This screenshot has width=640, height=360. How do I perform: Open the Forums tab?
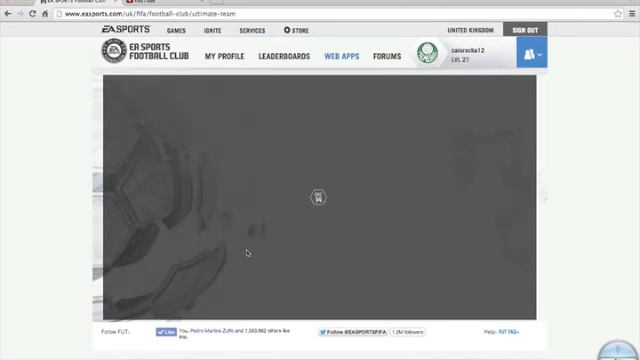click(387, 56)
